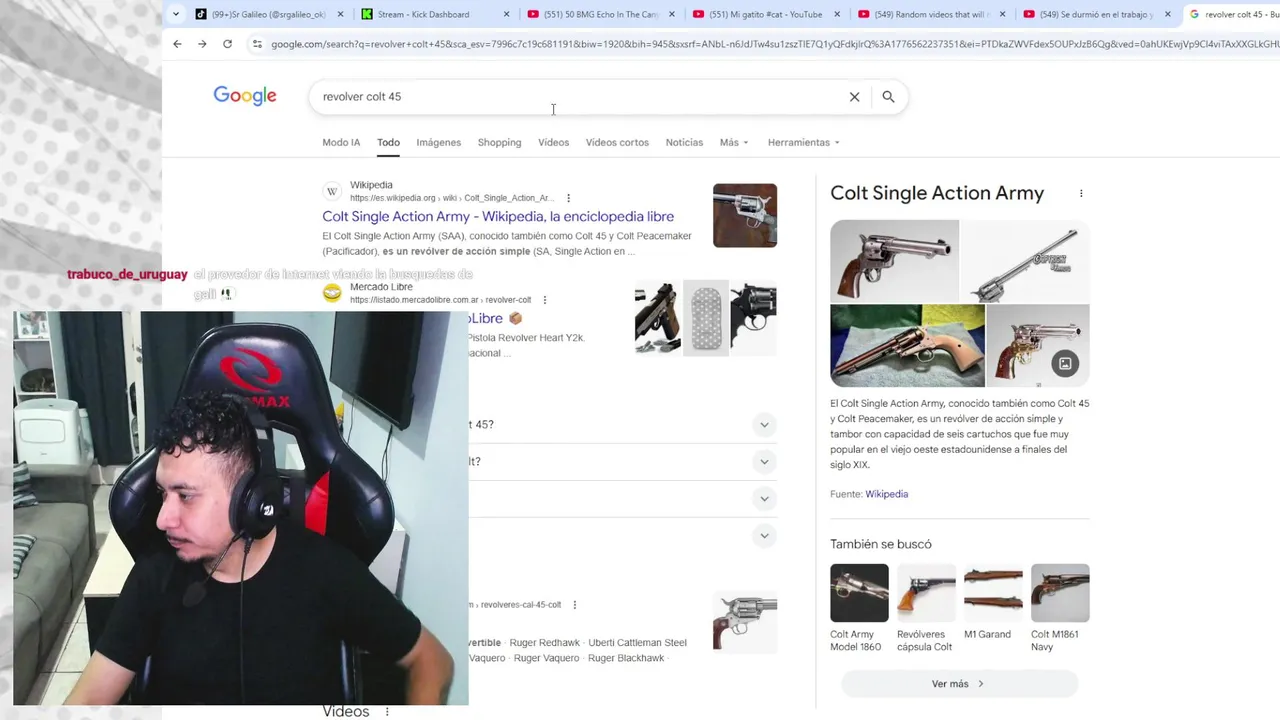Click the long-barrel revolver panel image

click(1025, 261)
